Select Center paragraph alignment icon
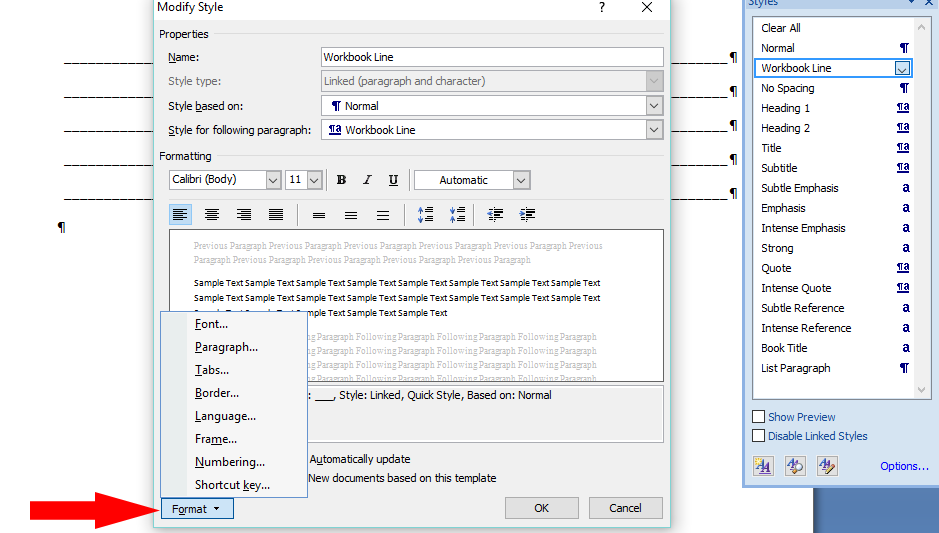939x533 pixels. [212, 215]
